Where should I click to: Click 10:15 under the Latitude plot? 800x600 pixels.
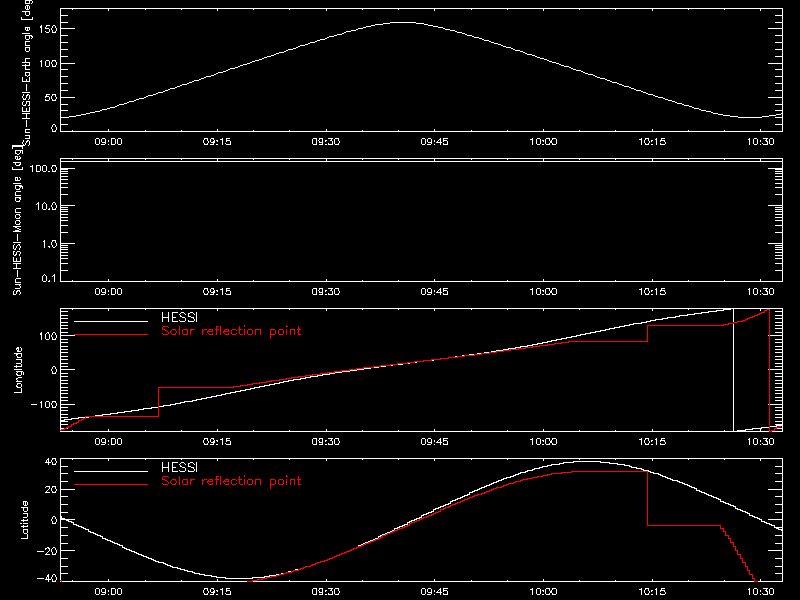(652, 591)
